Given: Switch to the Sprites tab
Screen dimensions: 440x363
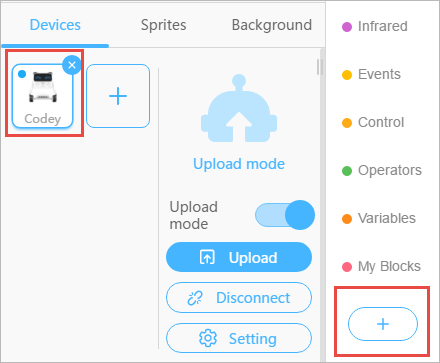Looking at the screenshot, I should tap(163, 25).
